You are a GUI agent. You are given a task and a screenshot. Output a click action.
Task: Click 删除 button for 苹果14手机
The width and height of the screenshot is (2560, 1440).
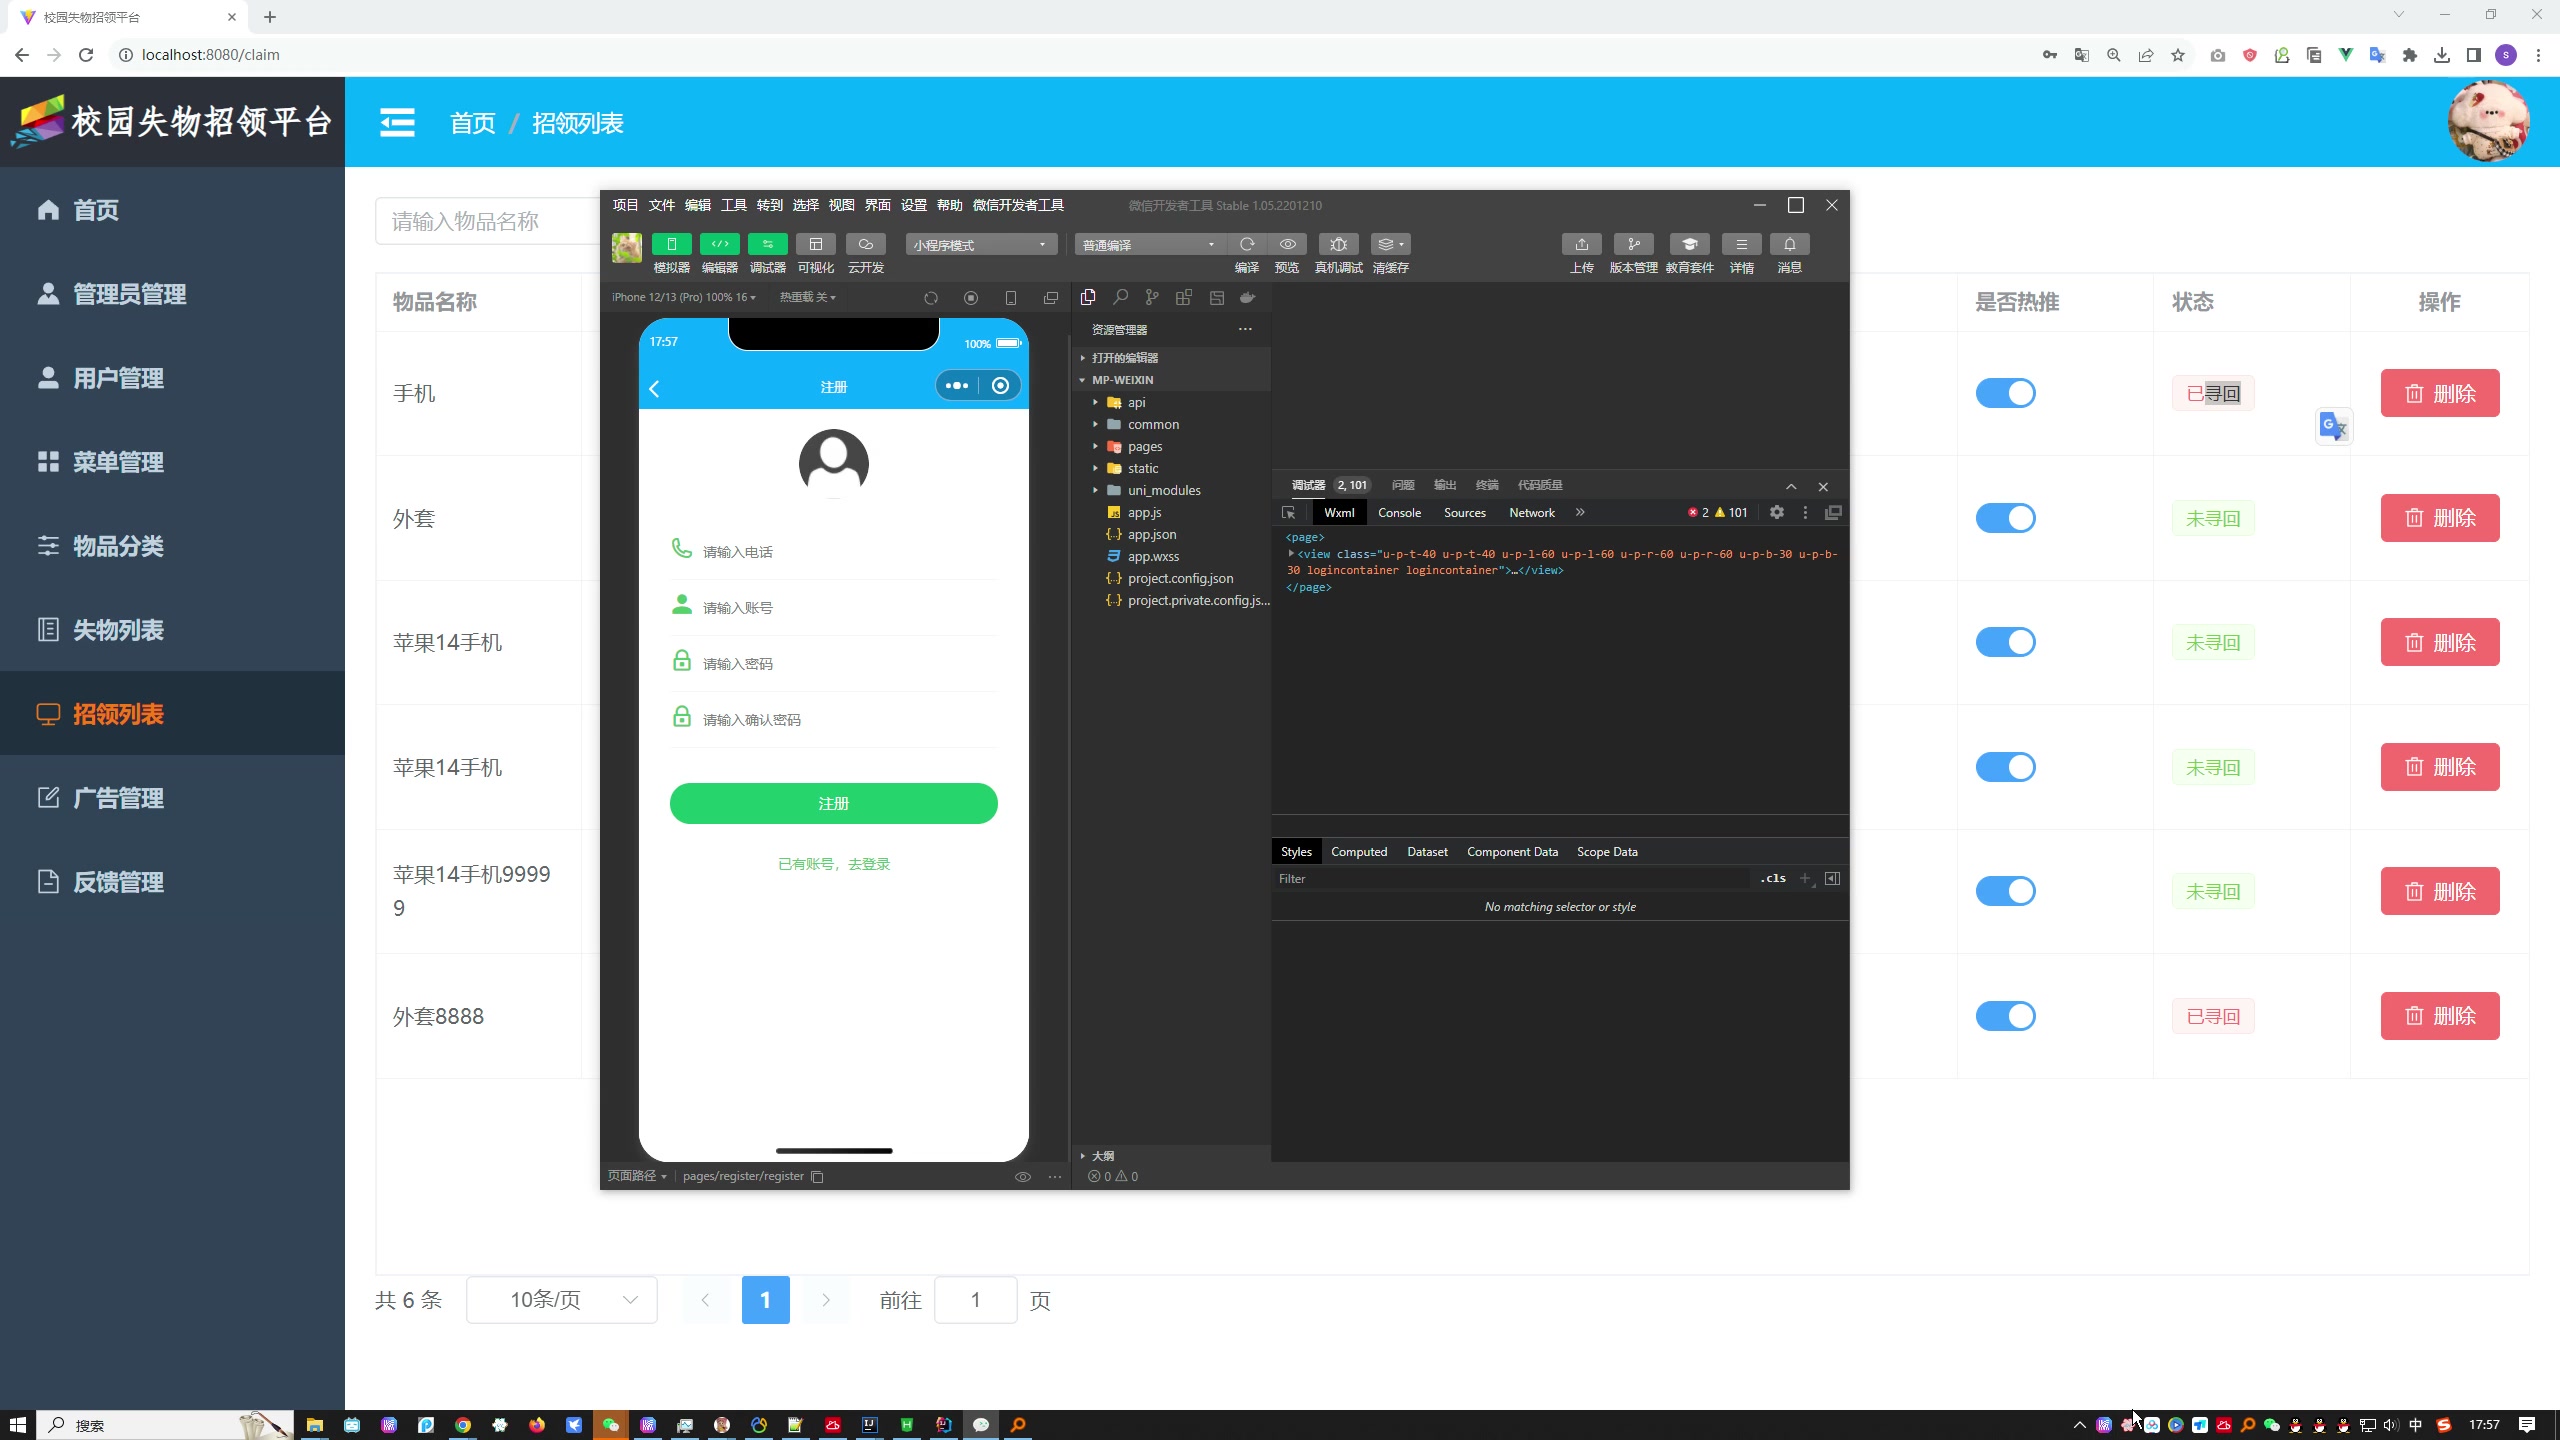[x=2440, y=642]
